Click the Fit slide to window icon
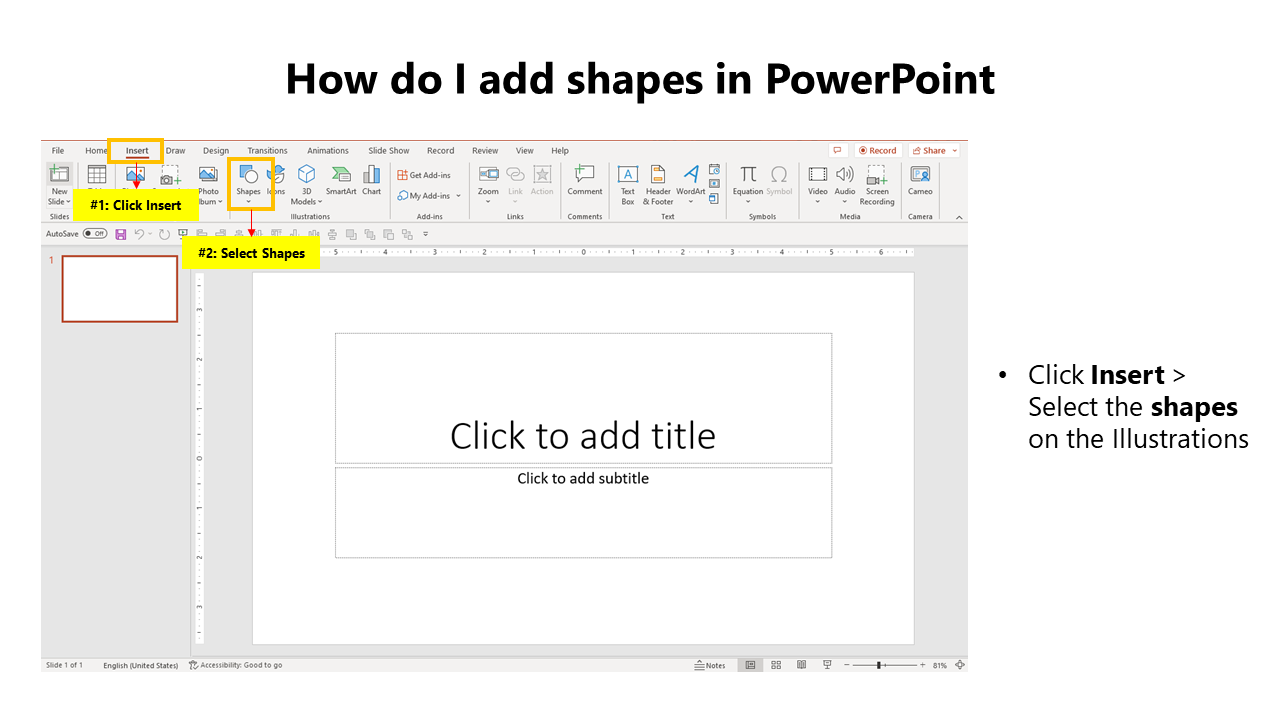Screen dimensions: 1280x720 tap(960, 665)
